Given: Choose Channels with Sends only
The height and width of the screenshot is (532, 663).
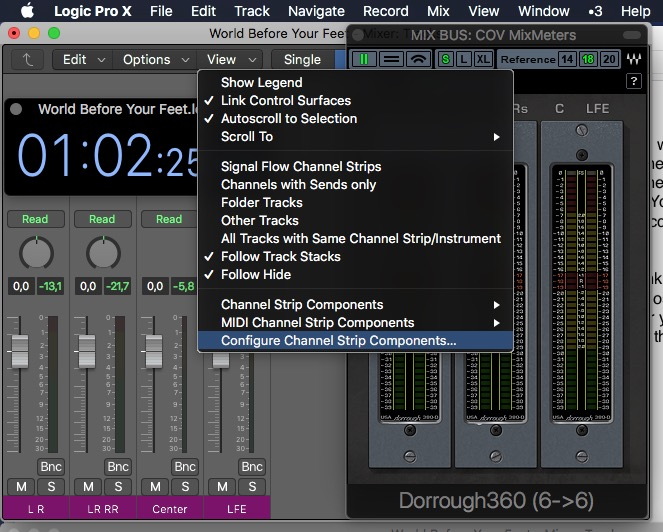Looking at the screenshot, I should tap(355, 185).
